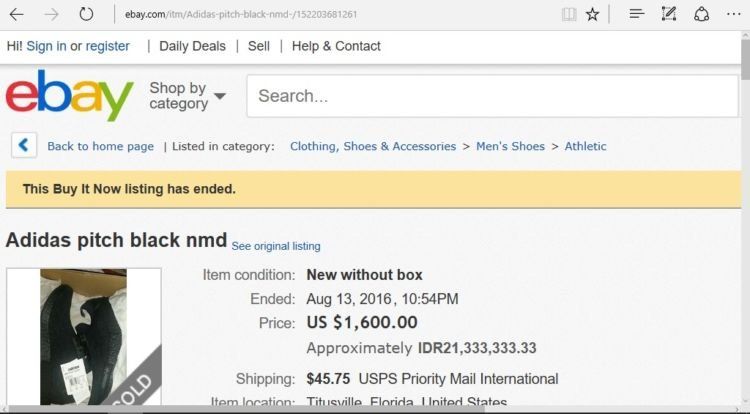Open reading view book icon

click(x=569, y=14)
